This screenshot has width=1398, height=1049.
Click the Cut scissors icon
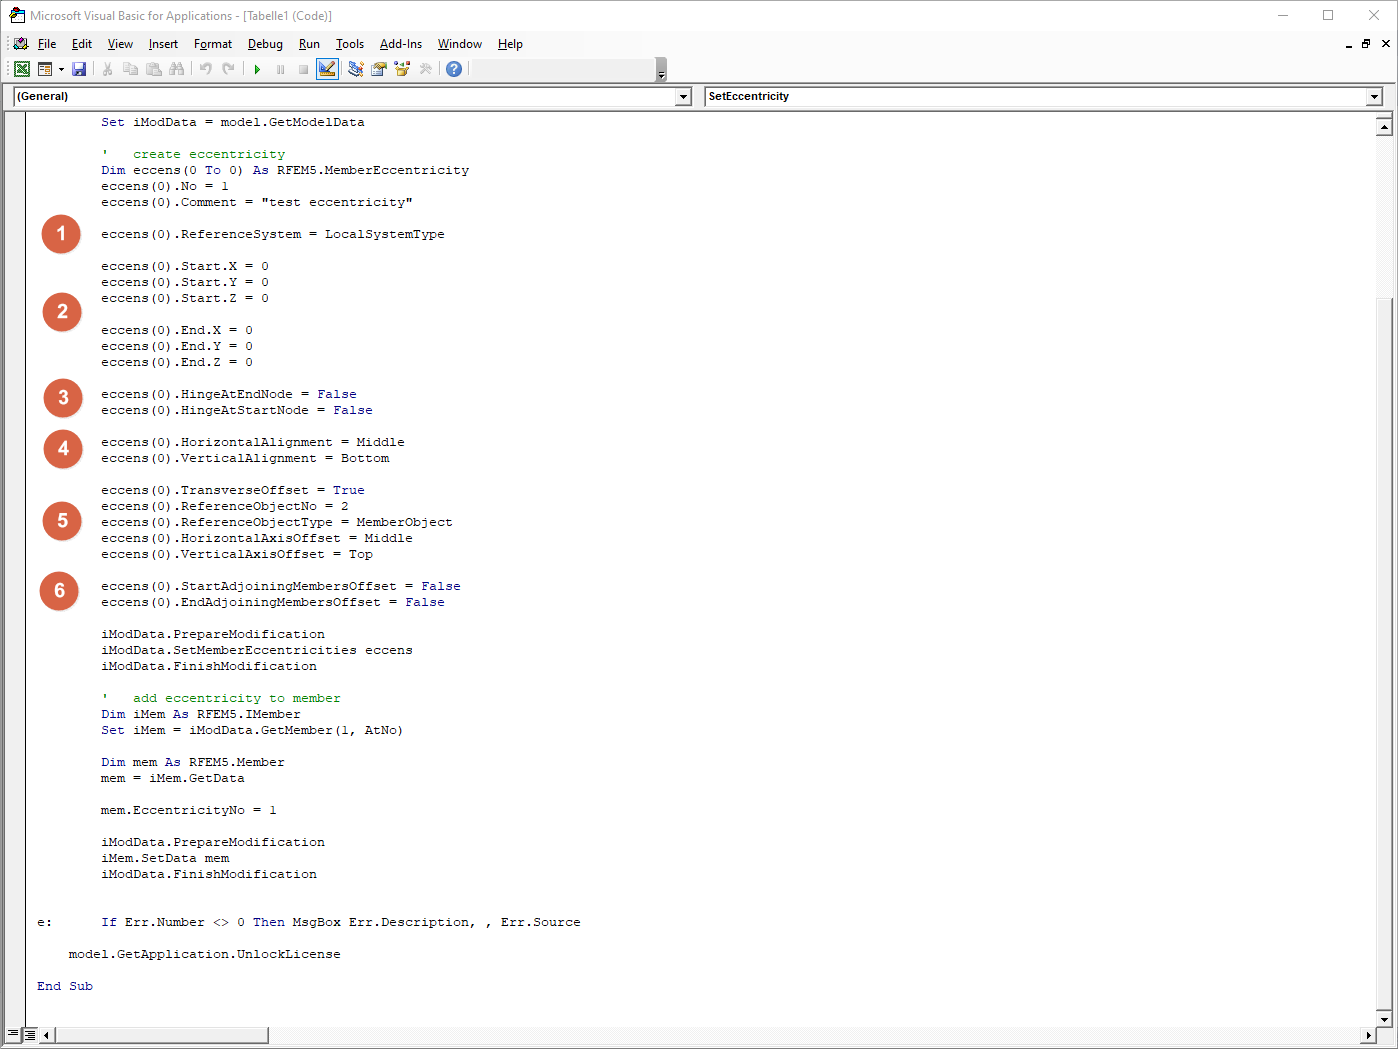[107, 69]
